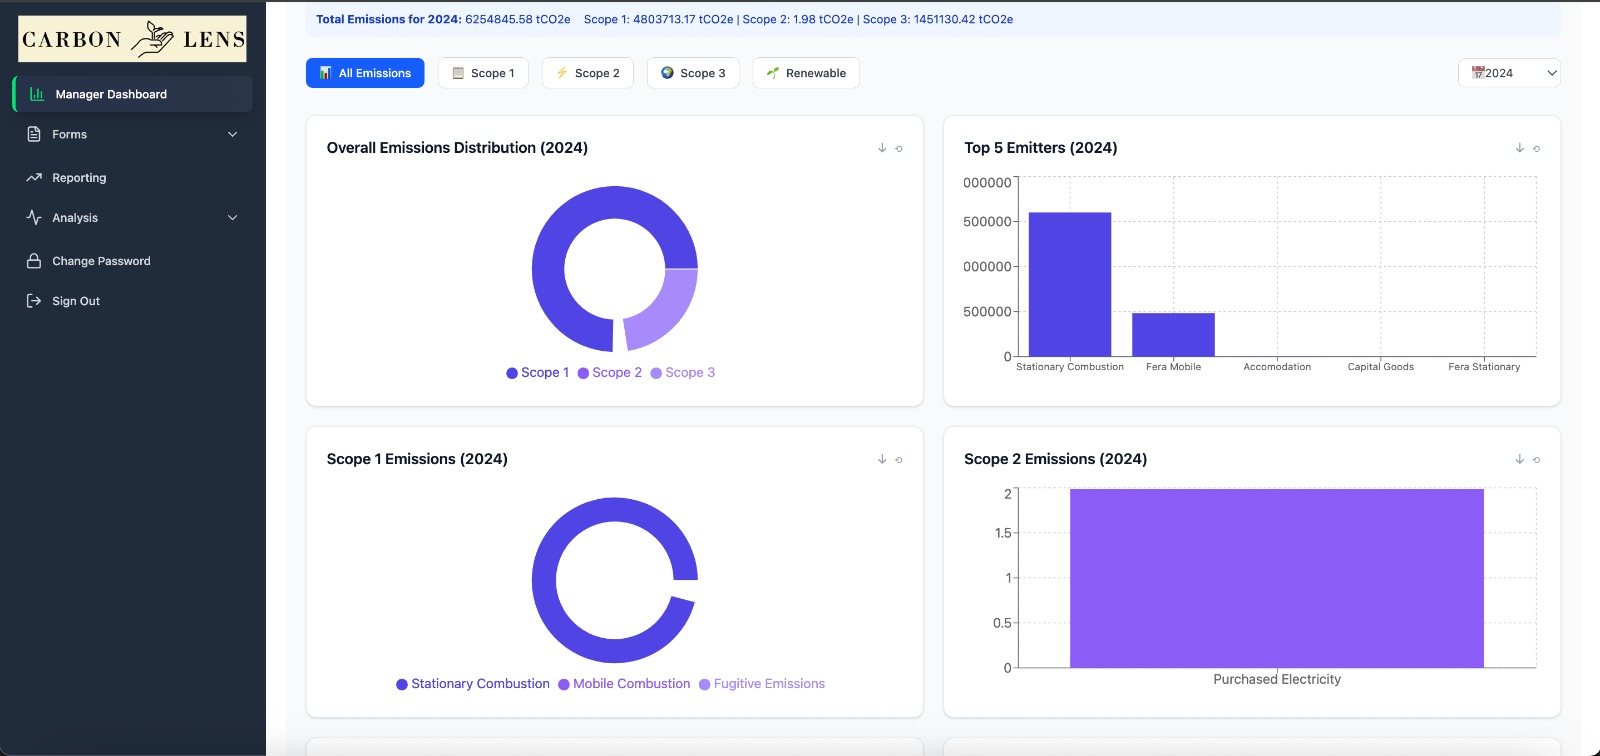This screenshot has width=1600, height=756.
Task: Toggle Scope 3 legend in Overall Distribution
Action: 683,373
